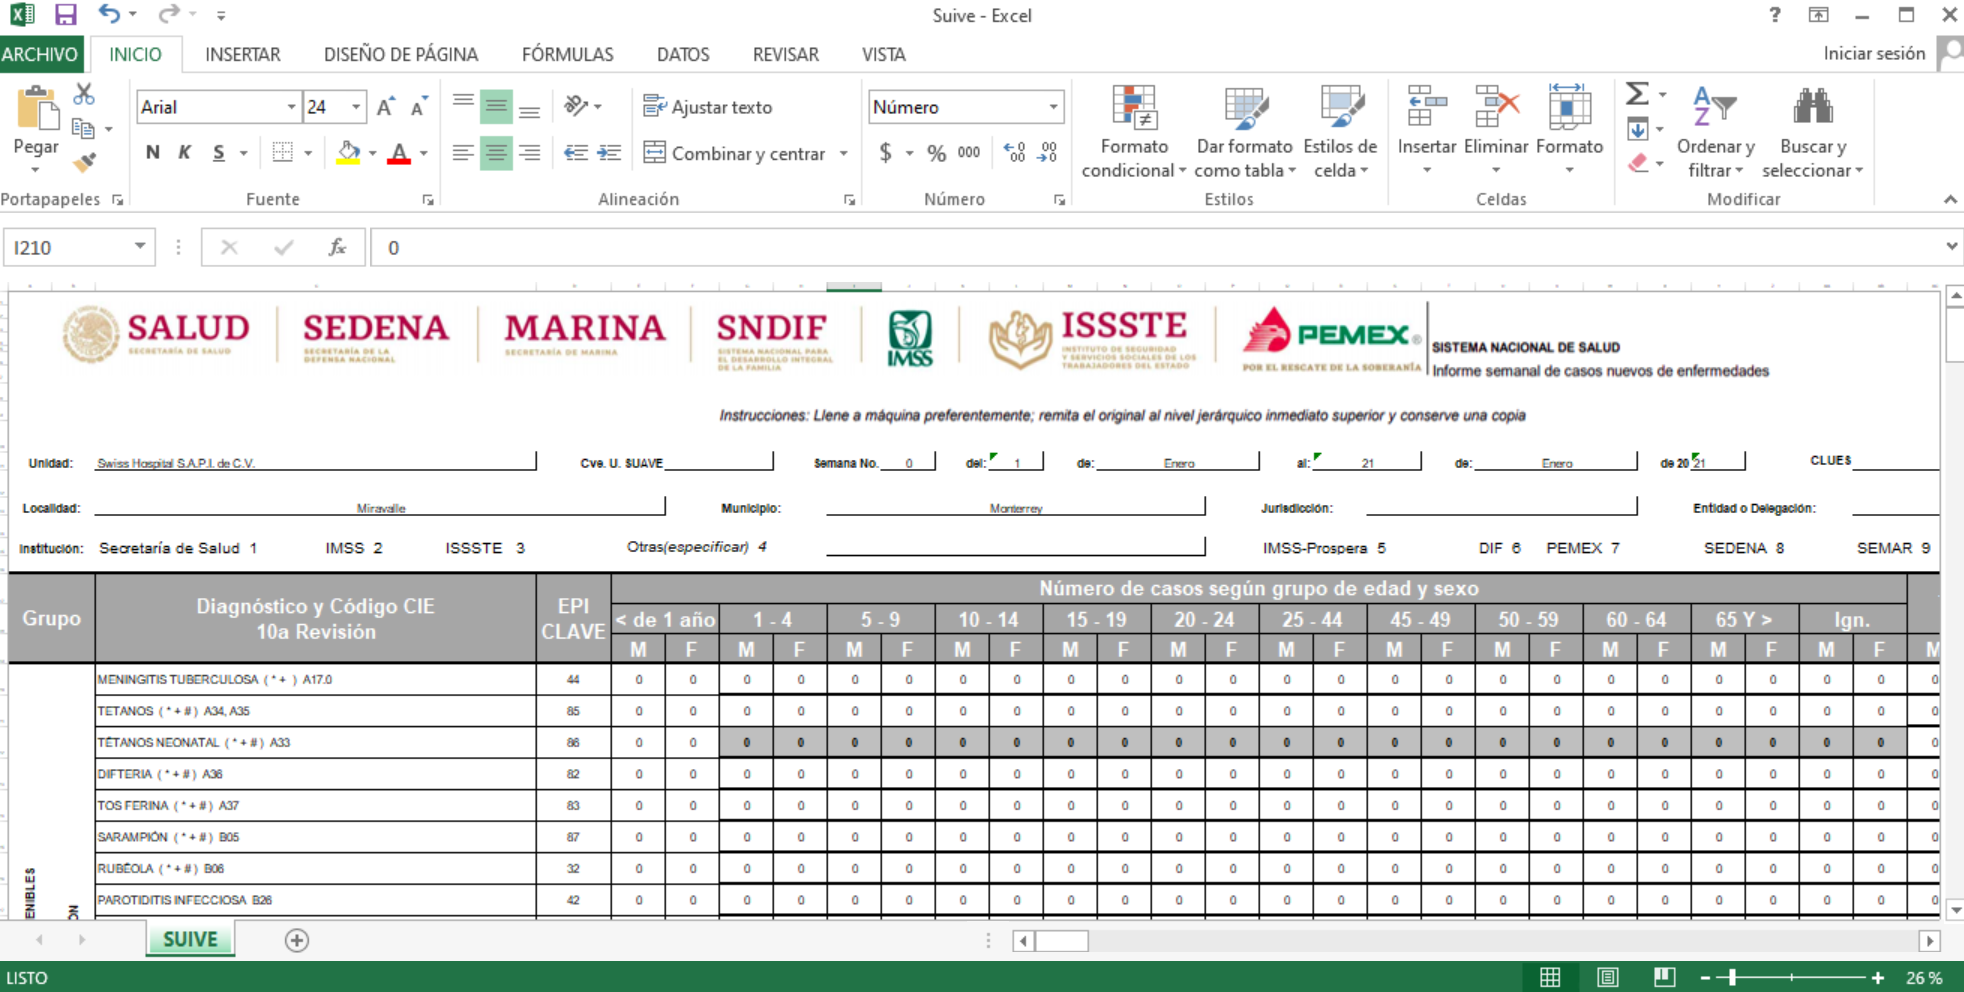Image resolution: width=1964 pixels, height=992 pixels.
Task: Click Buscar y seleccionar binoculars icon
Action: coord(1813,107)
